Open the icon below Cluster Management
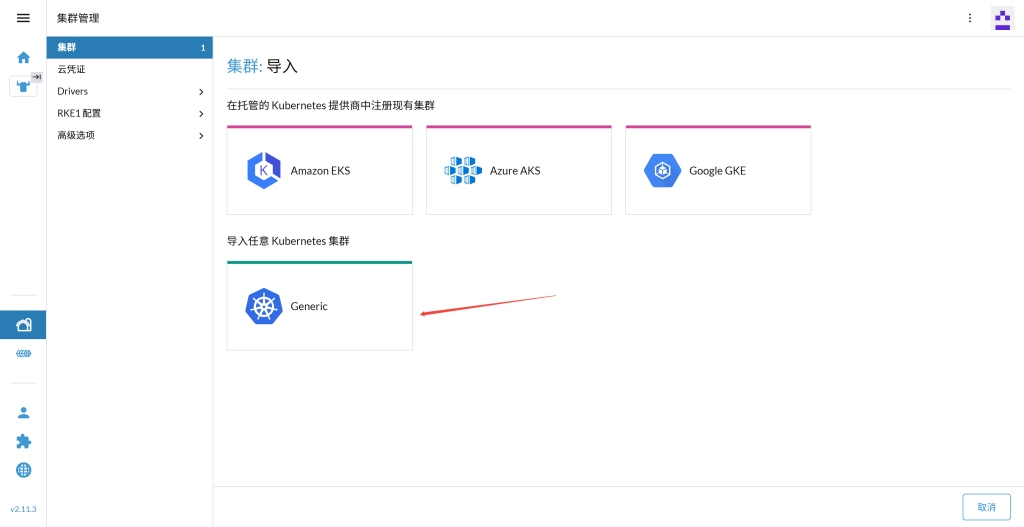 [x=23, y=354]
